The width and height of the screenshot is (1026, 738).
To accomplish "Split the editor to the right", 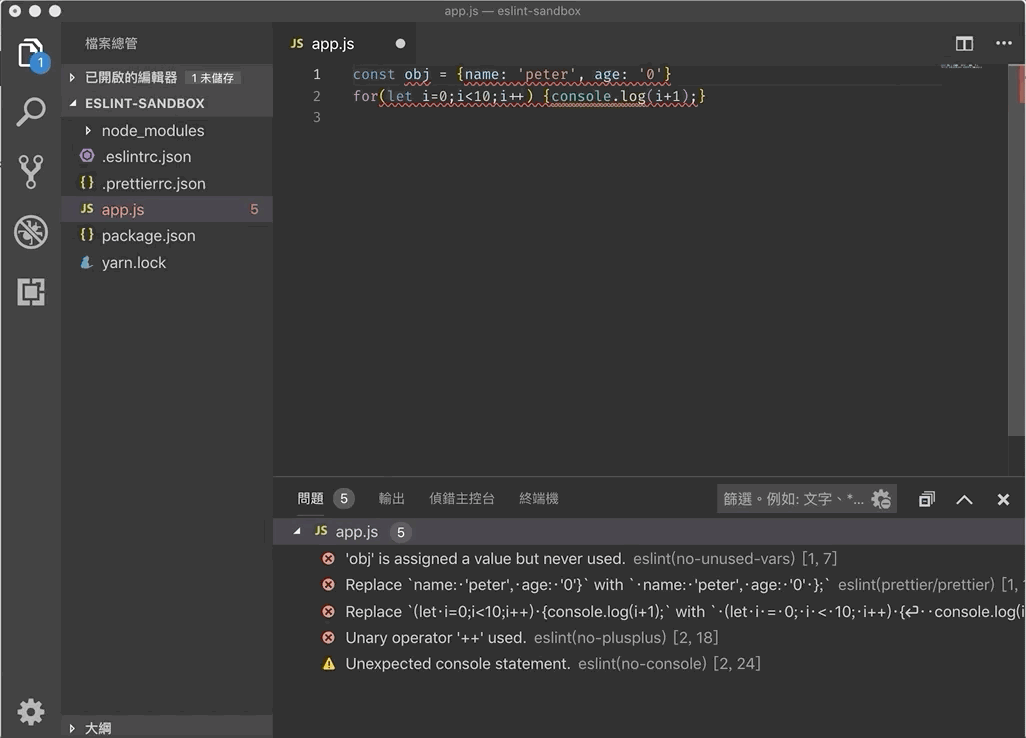I will (964, 44).
